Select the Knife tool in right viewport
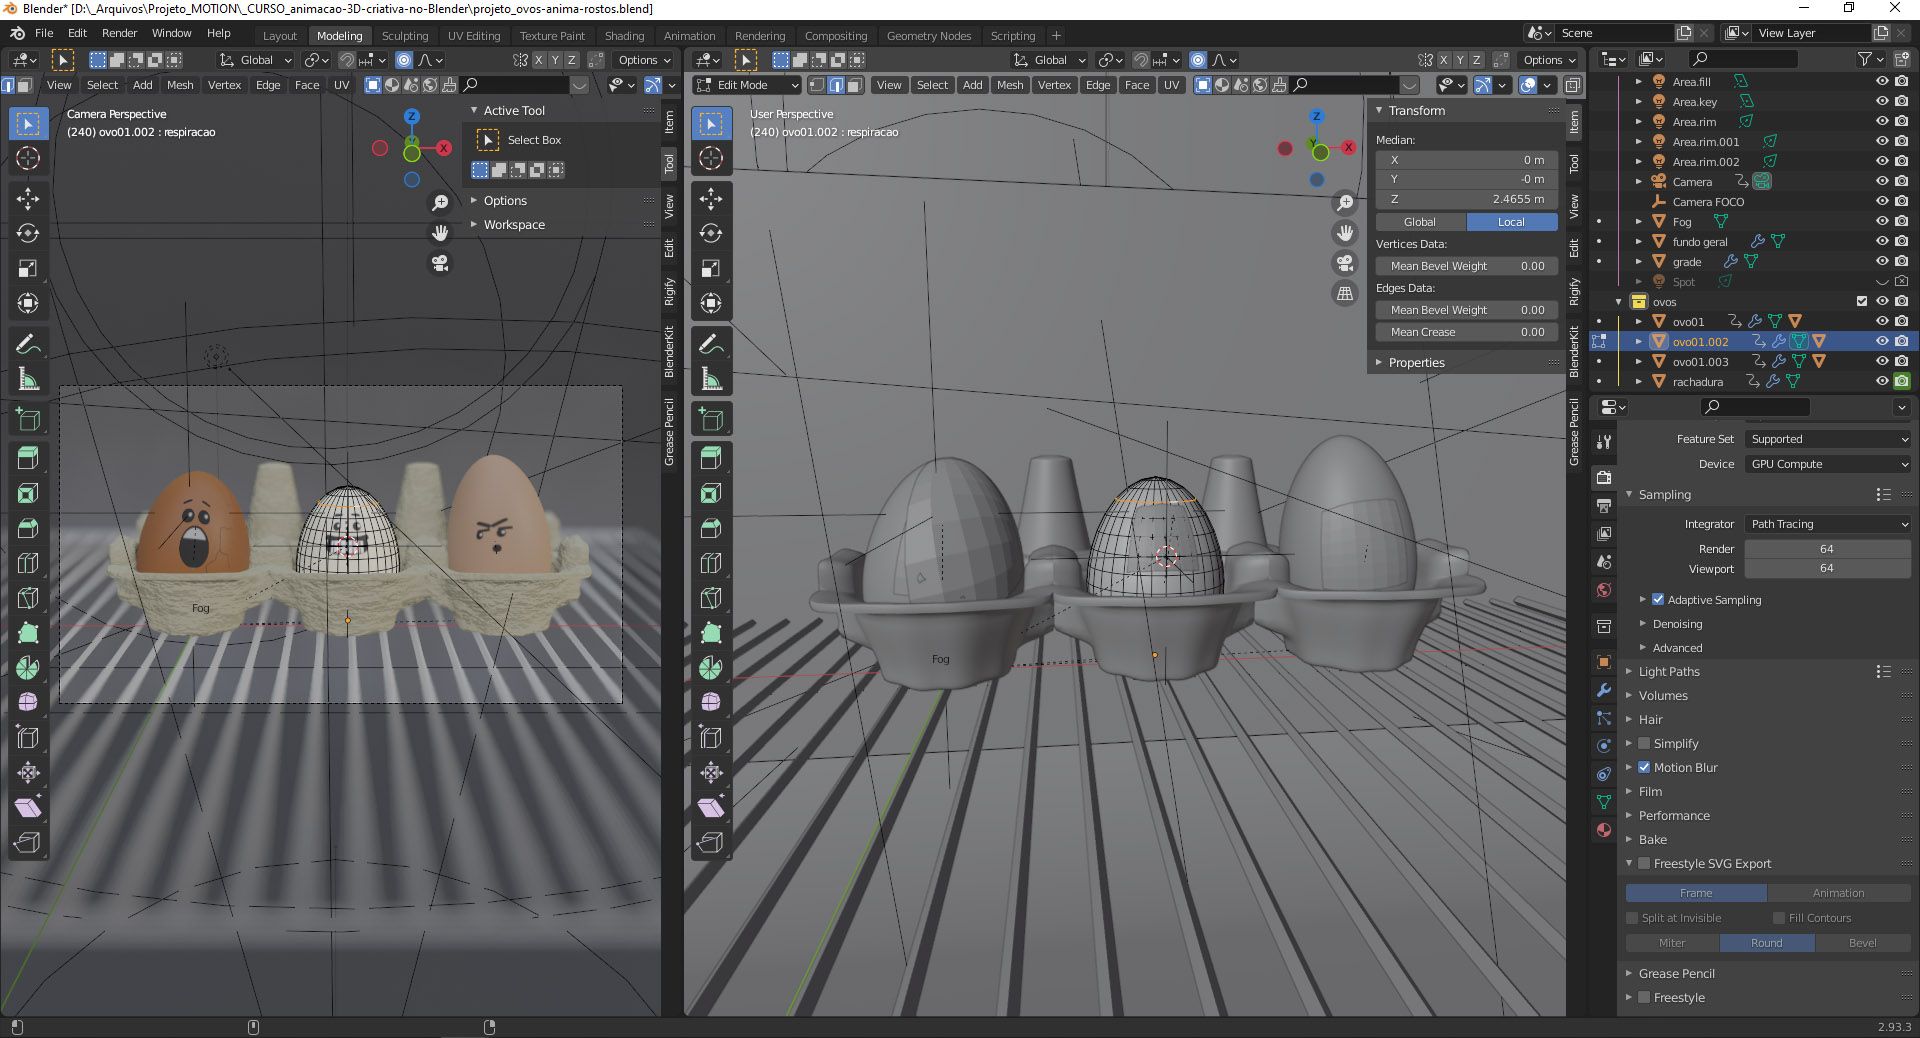The image size is (1920, 1038). tap(711, 598)
